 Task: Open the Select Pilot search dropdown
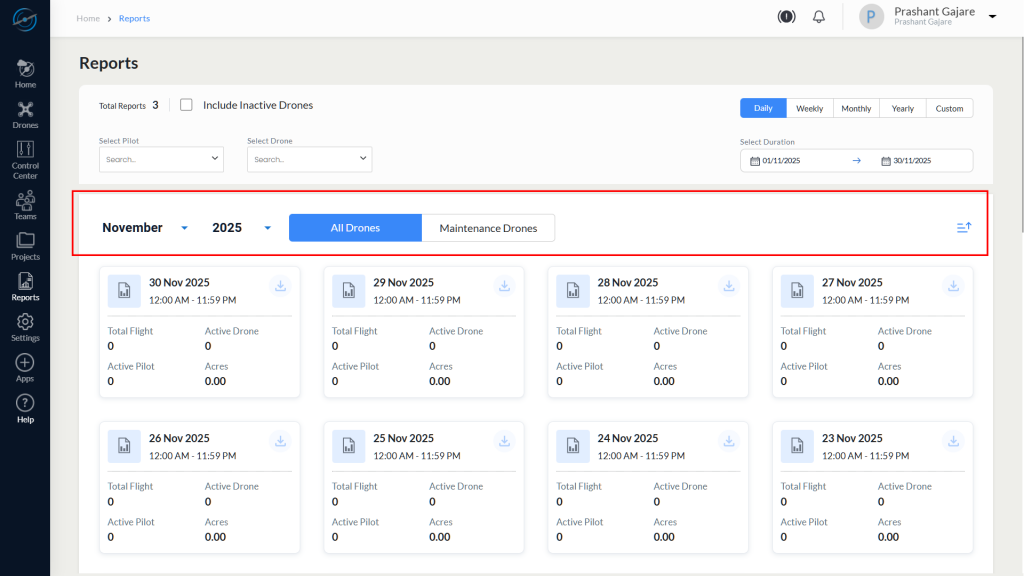tap(160, 159)
